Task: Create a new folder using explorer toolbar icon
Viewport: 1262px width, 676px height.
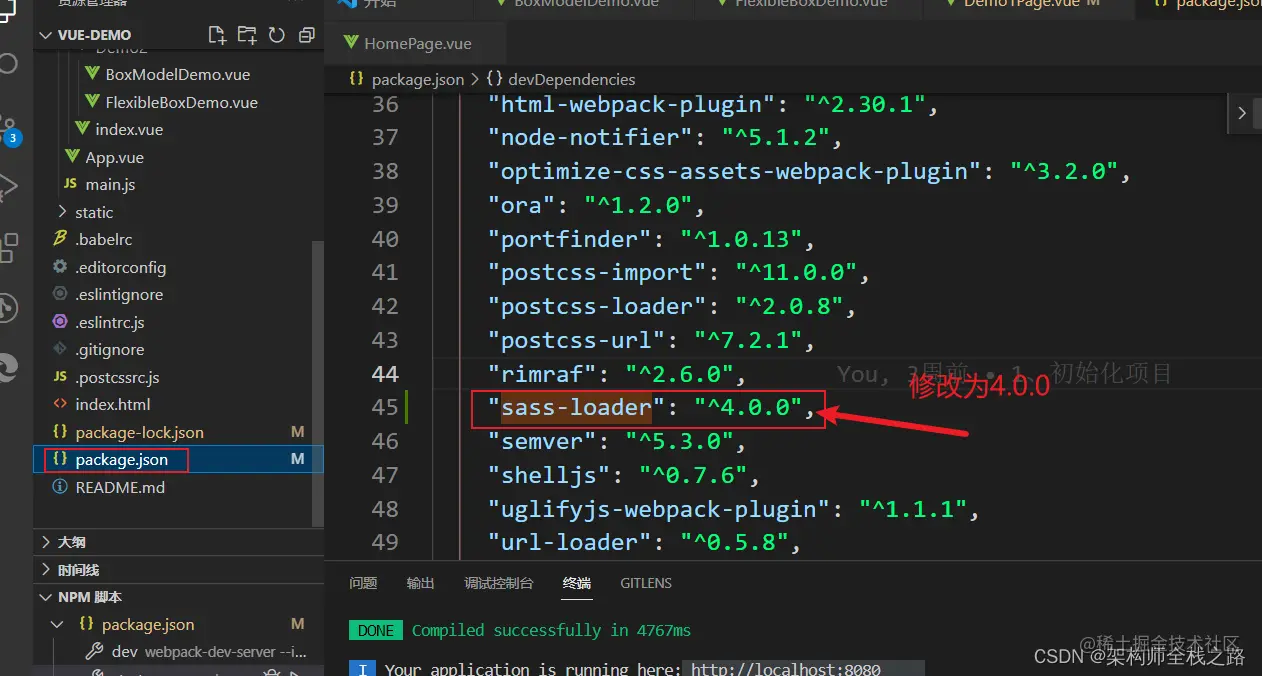Action: (247, 34)
